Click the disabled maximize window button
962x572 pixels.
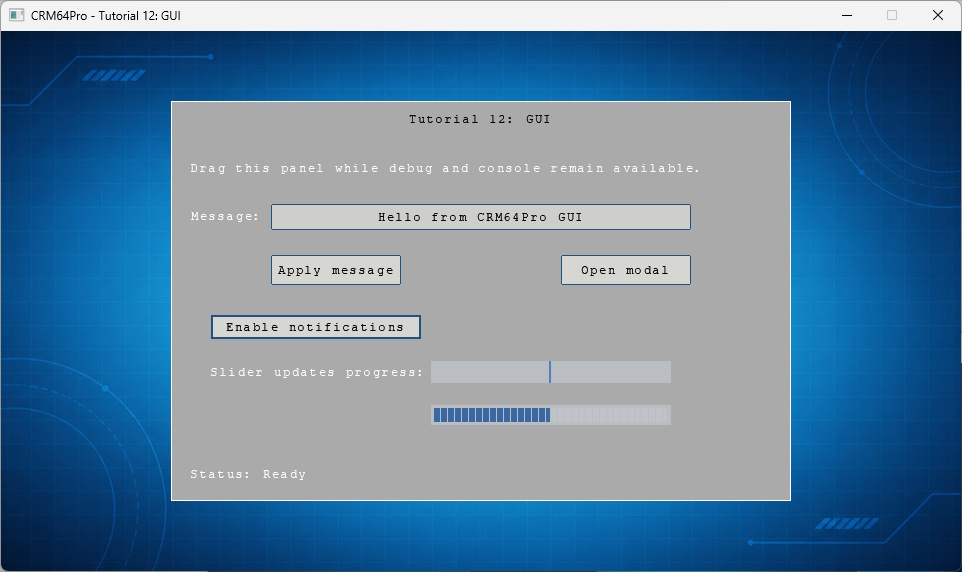(x=892, y=15)
